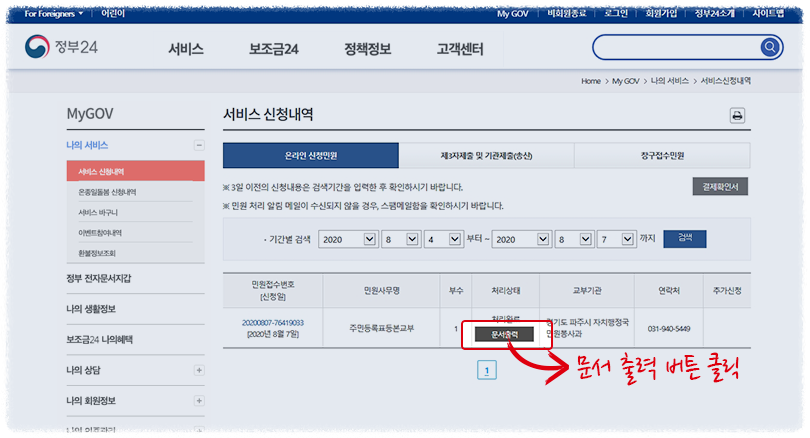
Task: Click 처리상태 column header
Action: pyautogui.click(x=505, y=291)
